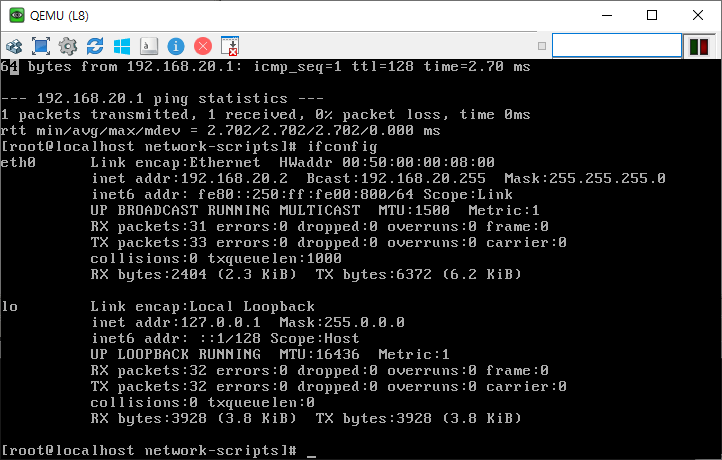
Task: Click the red and green indicator button
Action: (x=699, y=47)
